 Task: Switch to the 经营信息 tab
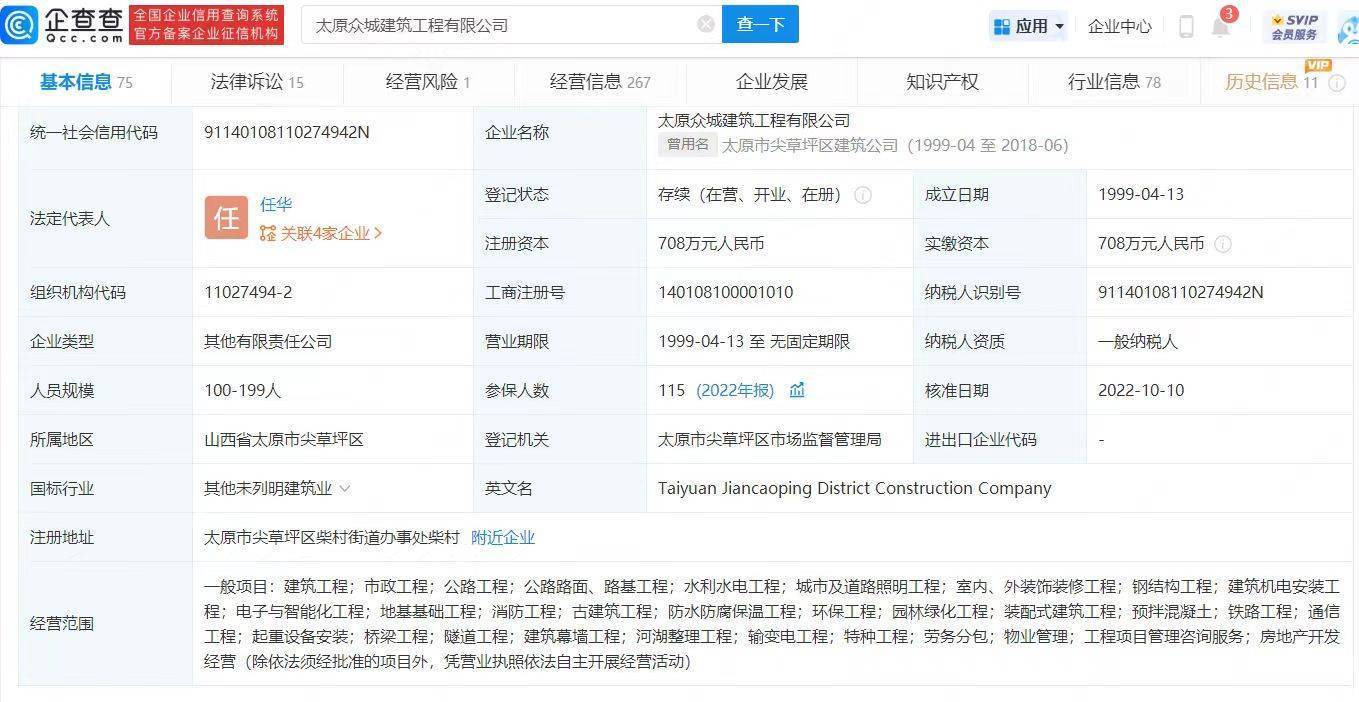[x=600, y=82]
